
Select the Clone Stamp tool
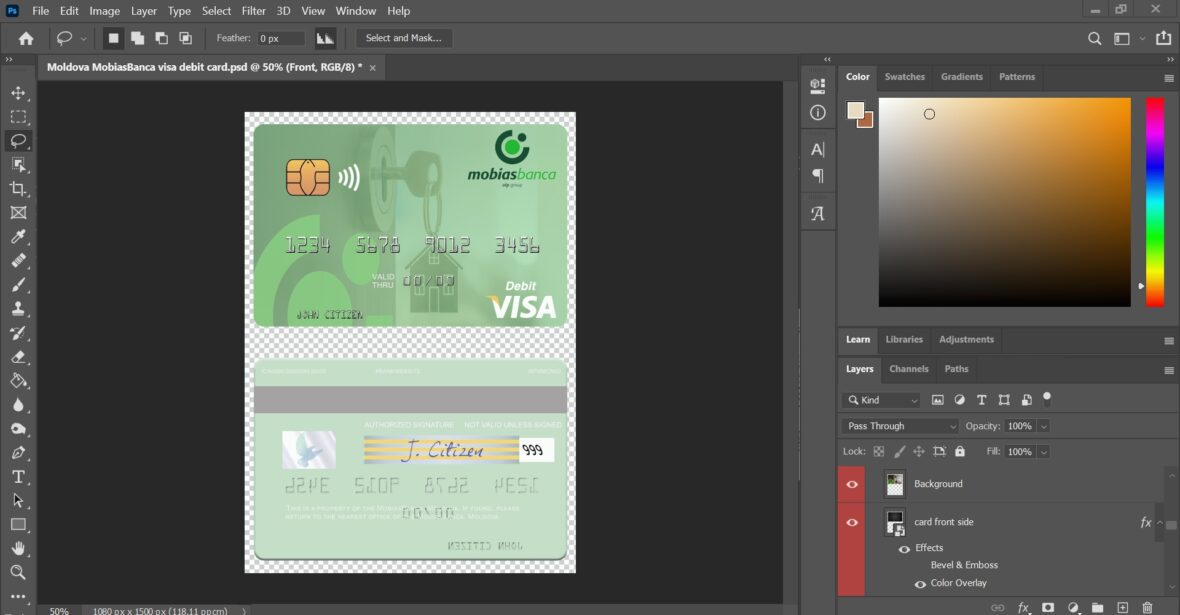[18, 309]
